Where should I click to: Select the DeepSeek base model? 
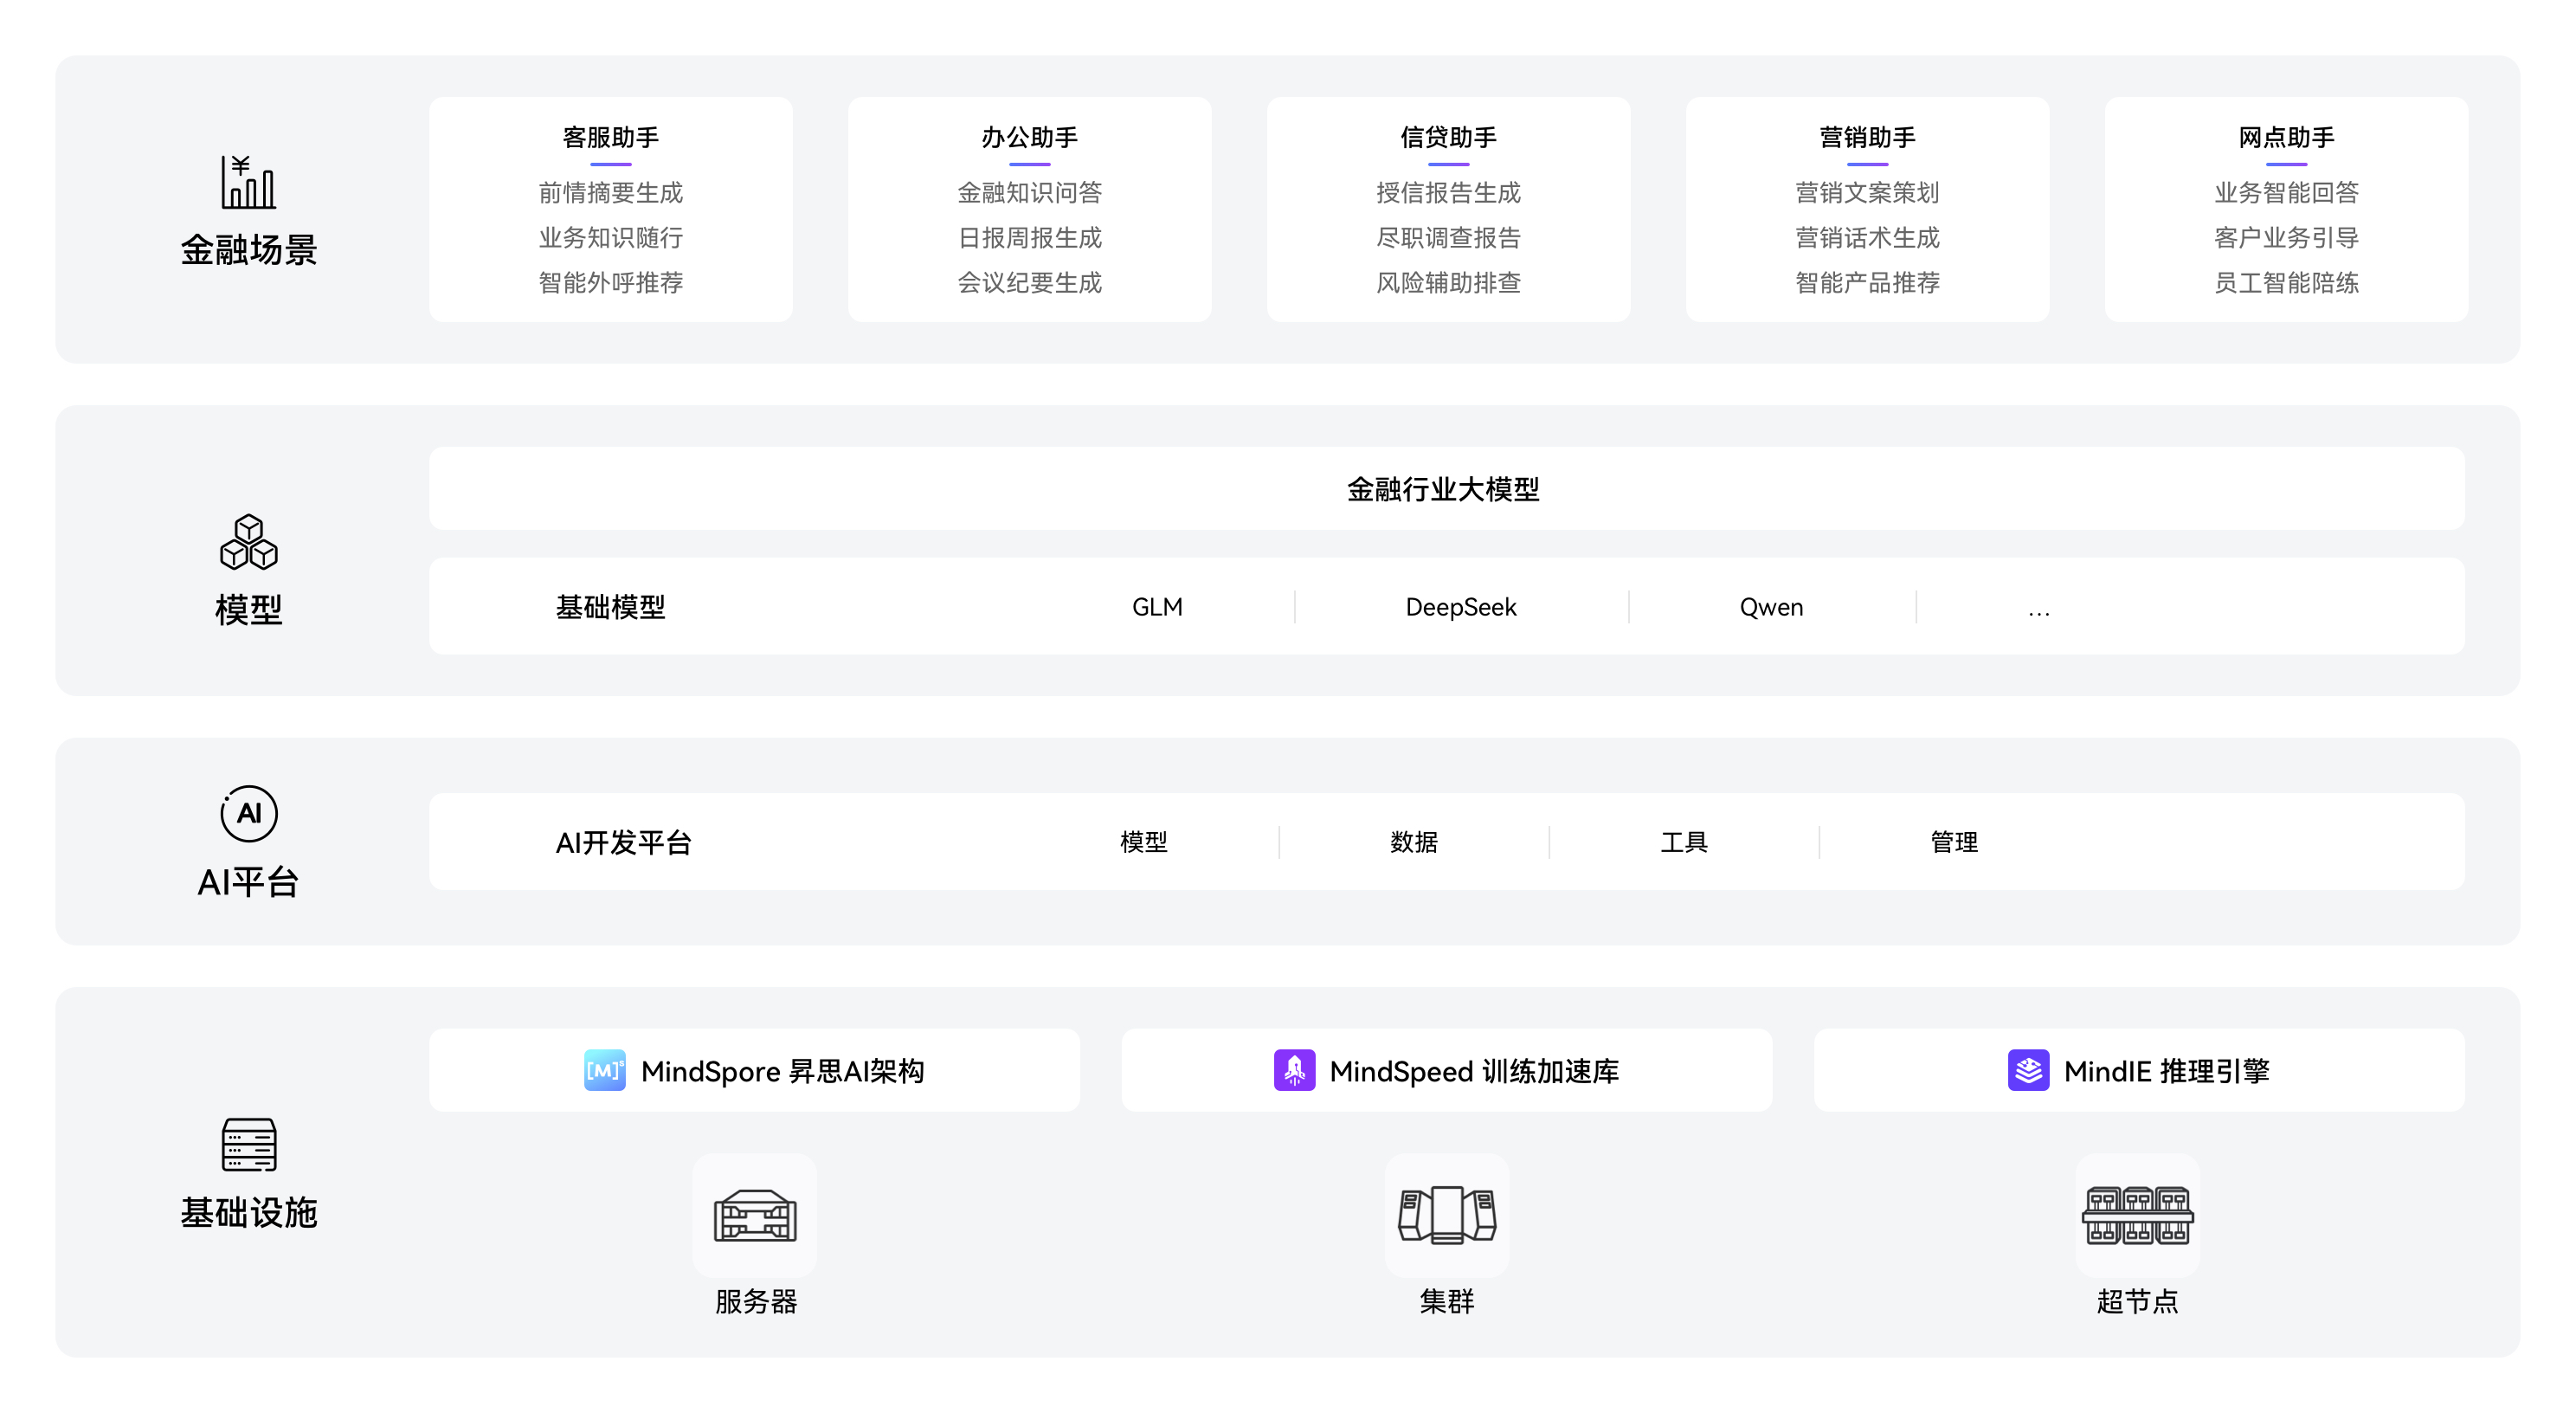click(x=1461, y=607)
